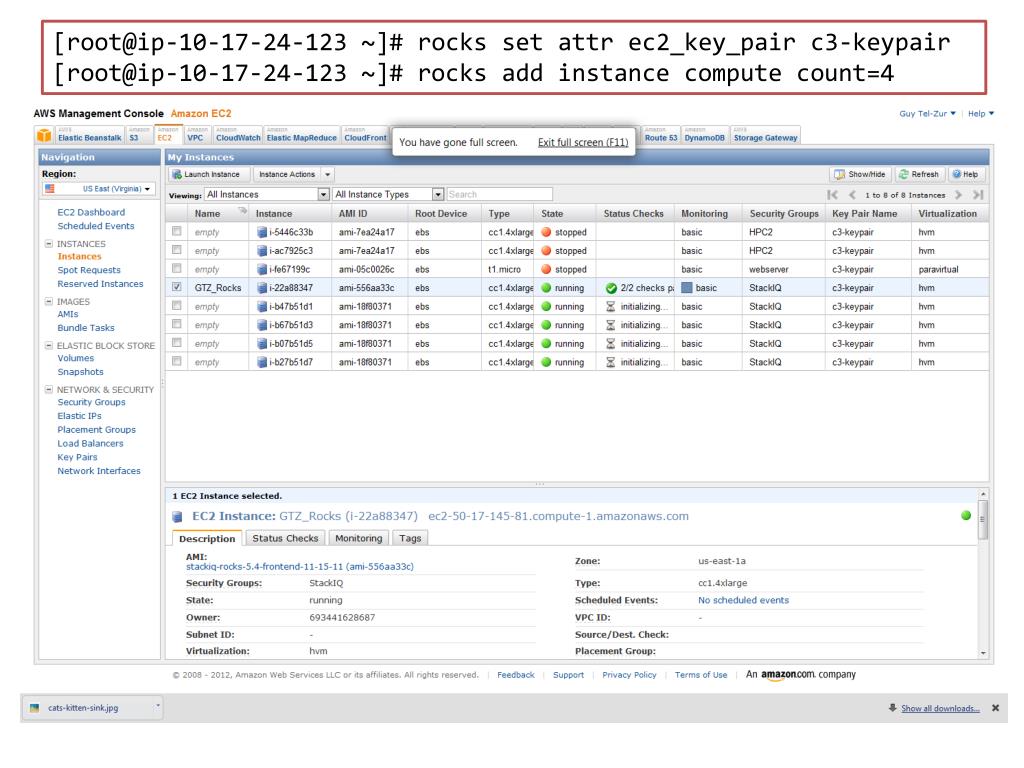Expand the All Instance Types filter dropdown
The image size is (1024, 768).
point(438,194)
